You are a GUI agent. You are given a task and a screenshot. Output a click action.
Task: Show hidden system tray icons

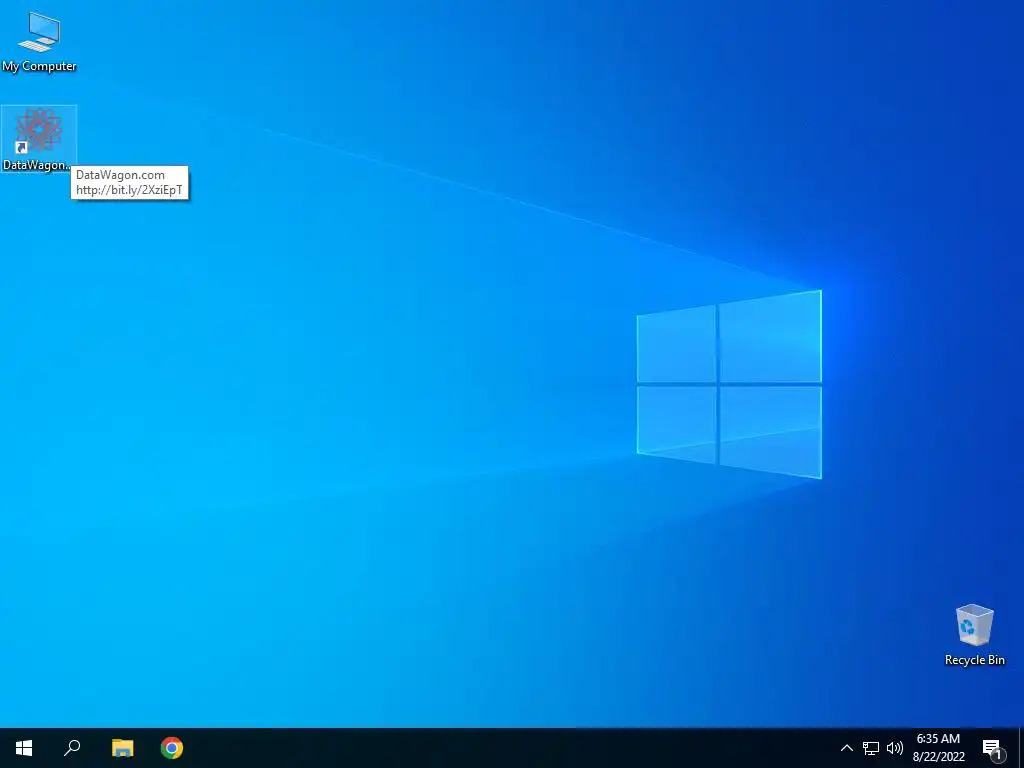(846, 748)
